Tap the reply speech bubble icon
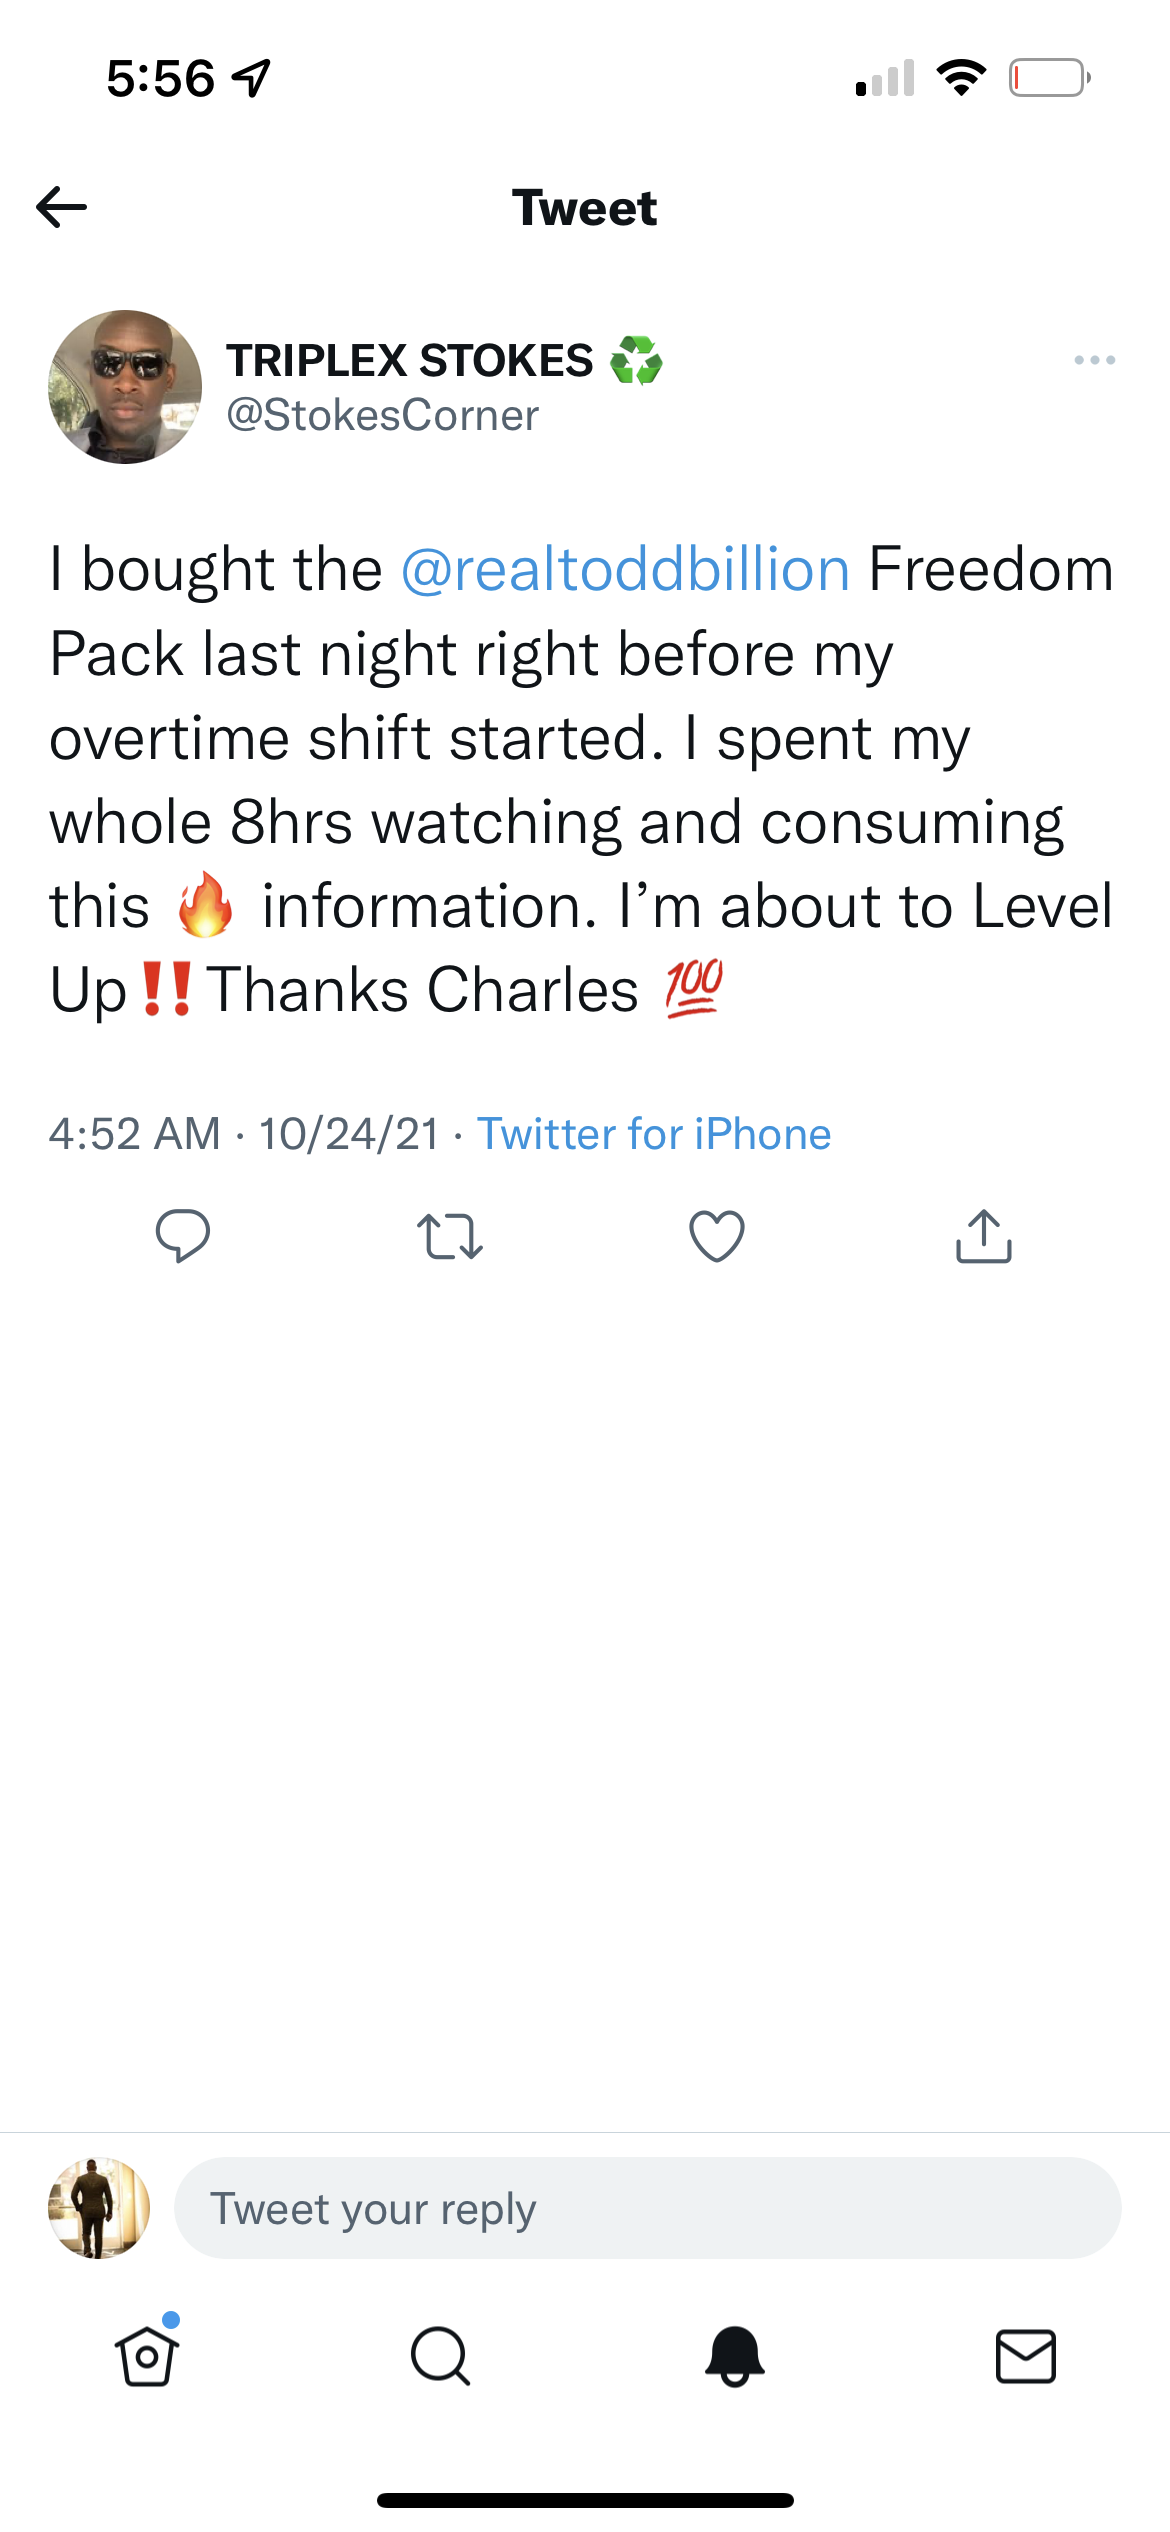 click(x=183, y=1236)
